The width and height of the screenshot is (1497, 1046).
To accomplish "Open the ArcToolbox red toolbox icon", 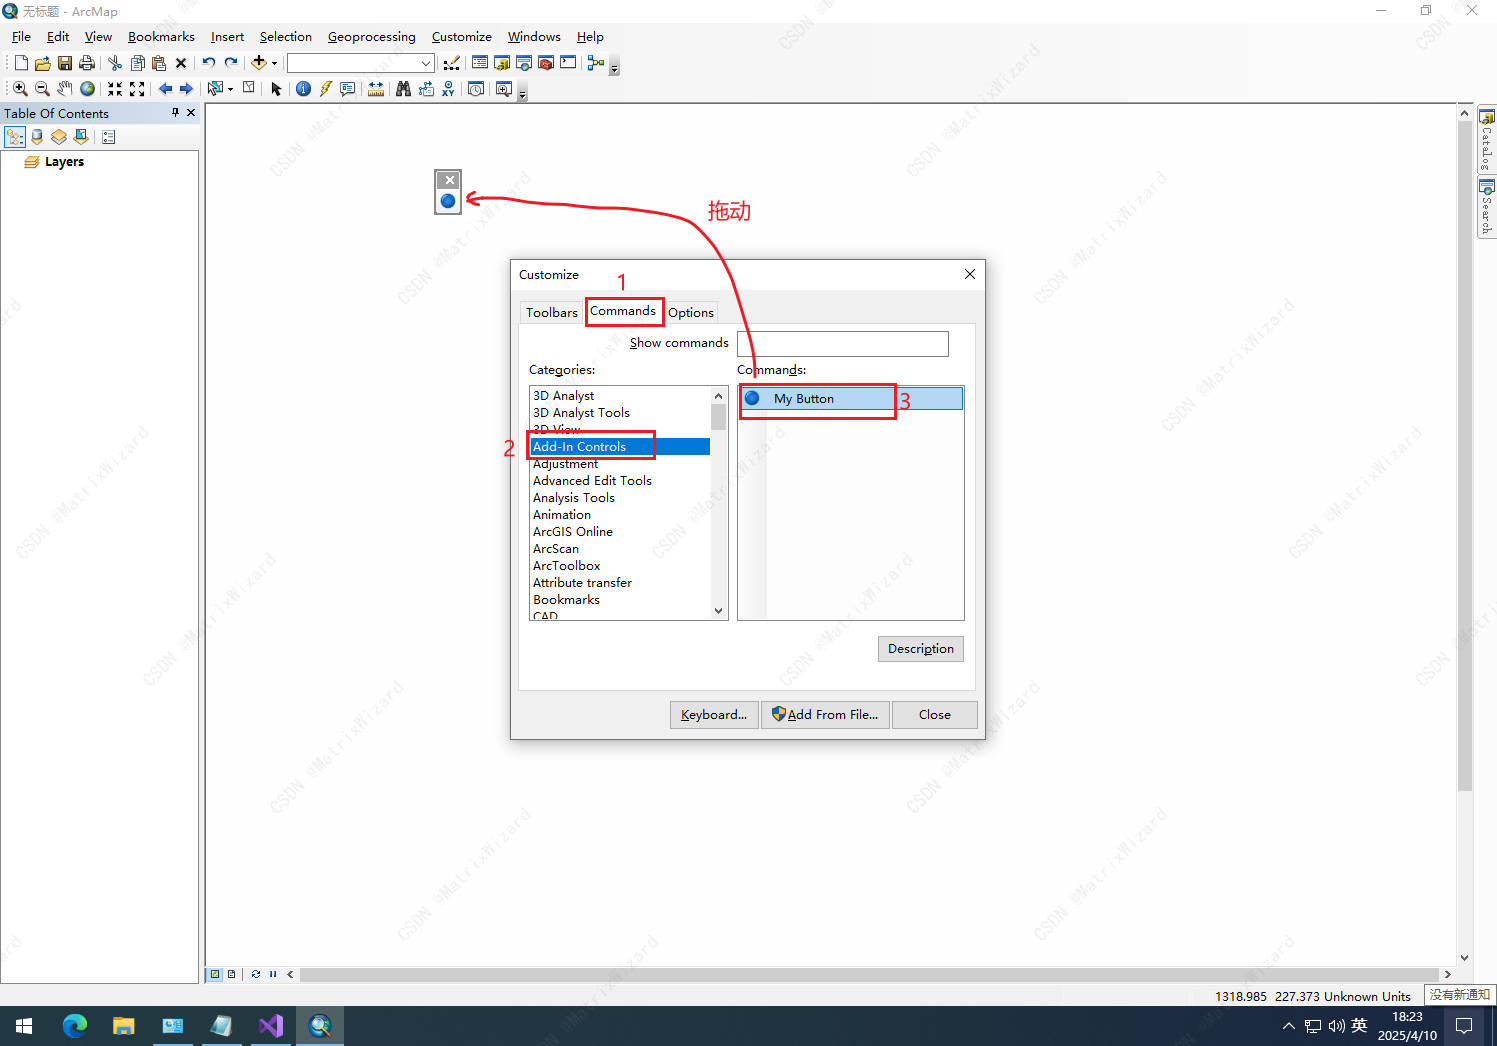I will [x=546, y=63].
